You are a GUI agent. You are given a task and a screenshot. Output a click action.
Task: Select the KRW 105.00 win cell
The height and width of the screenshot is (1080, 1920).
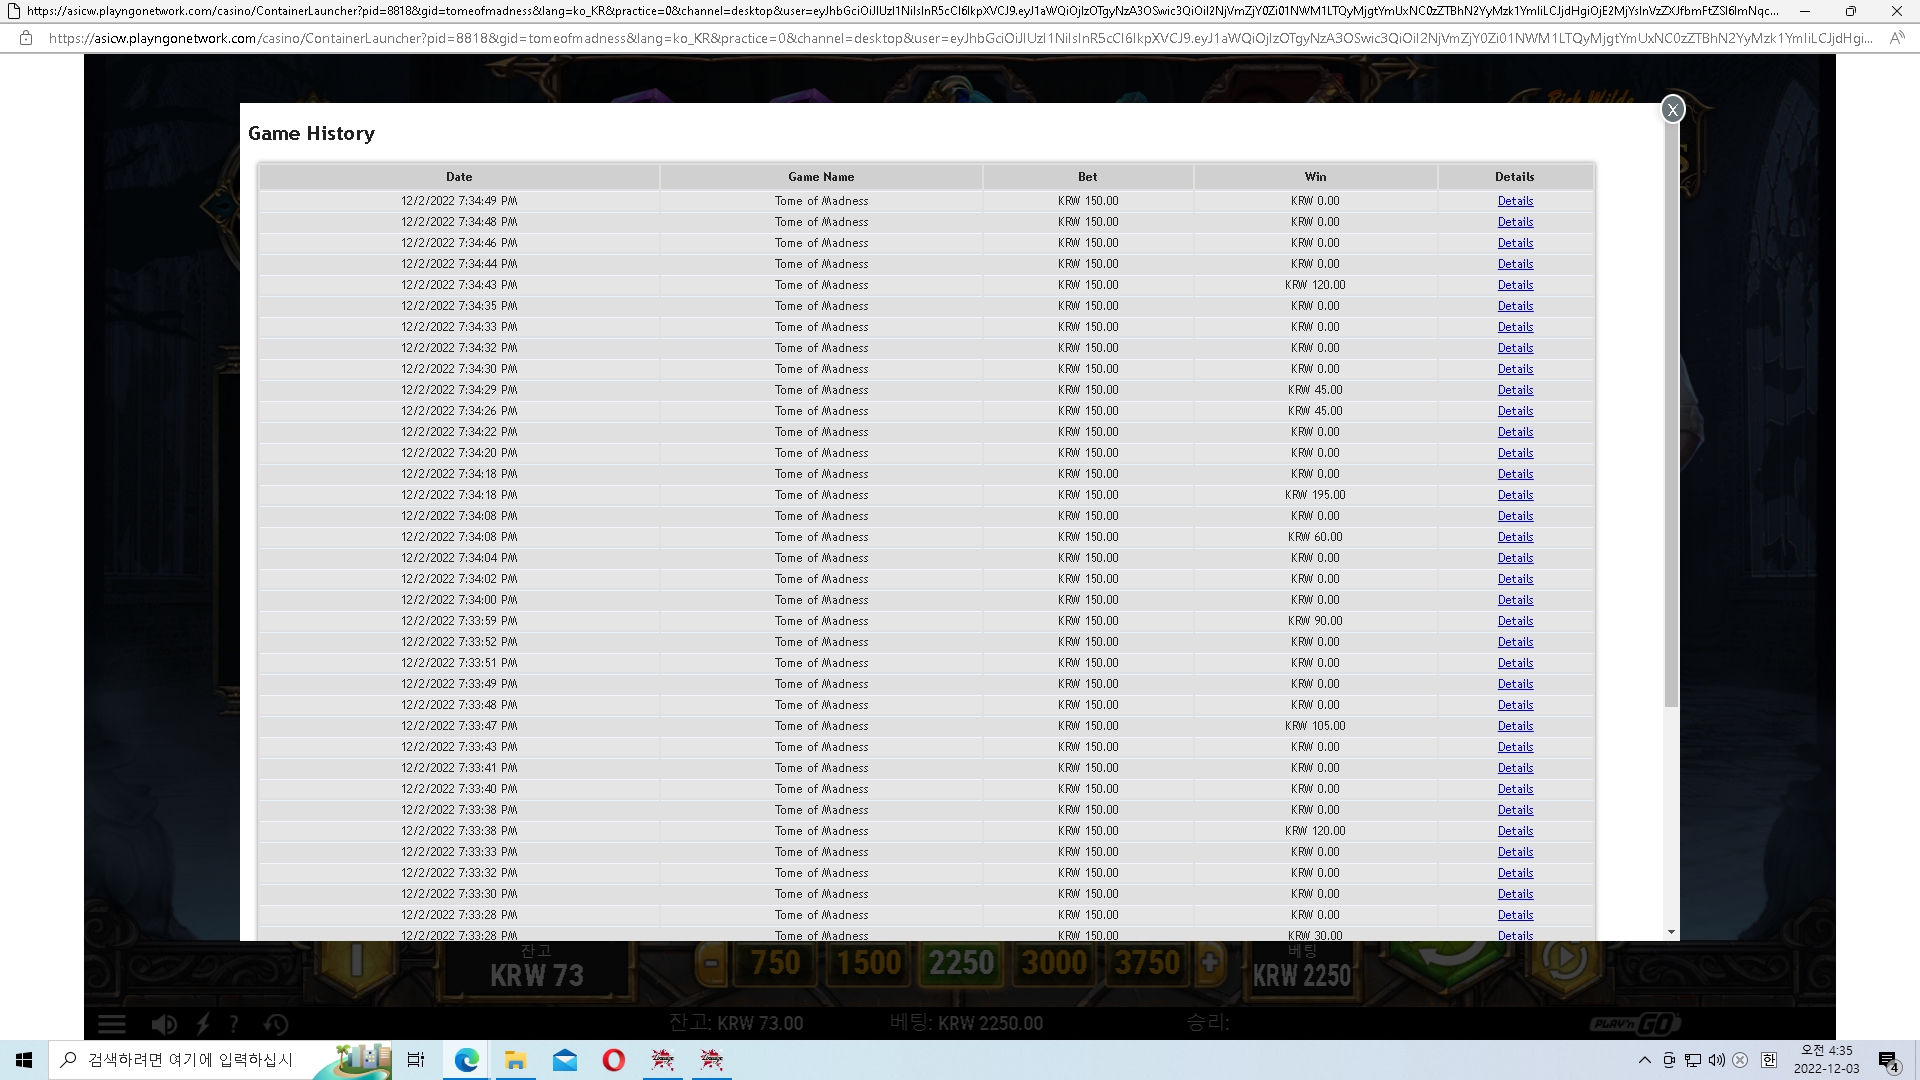tap(1315, 726)
